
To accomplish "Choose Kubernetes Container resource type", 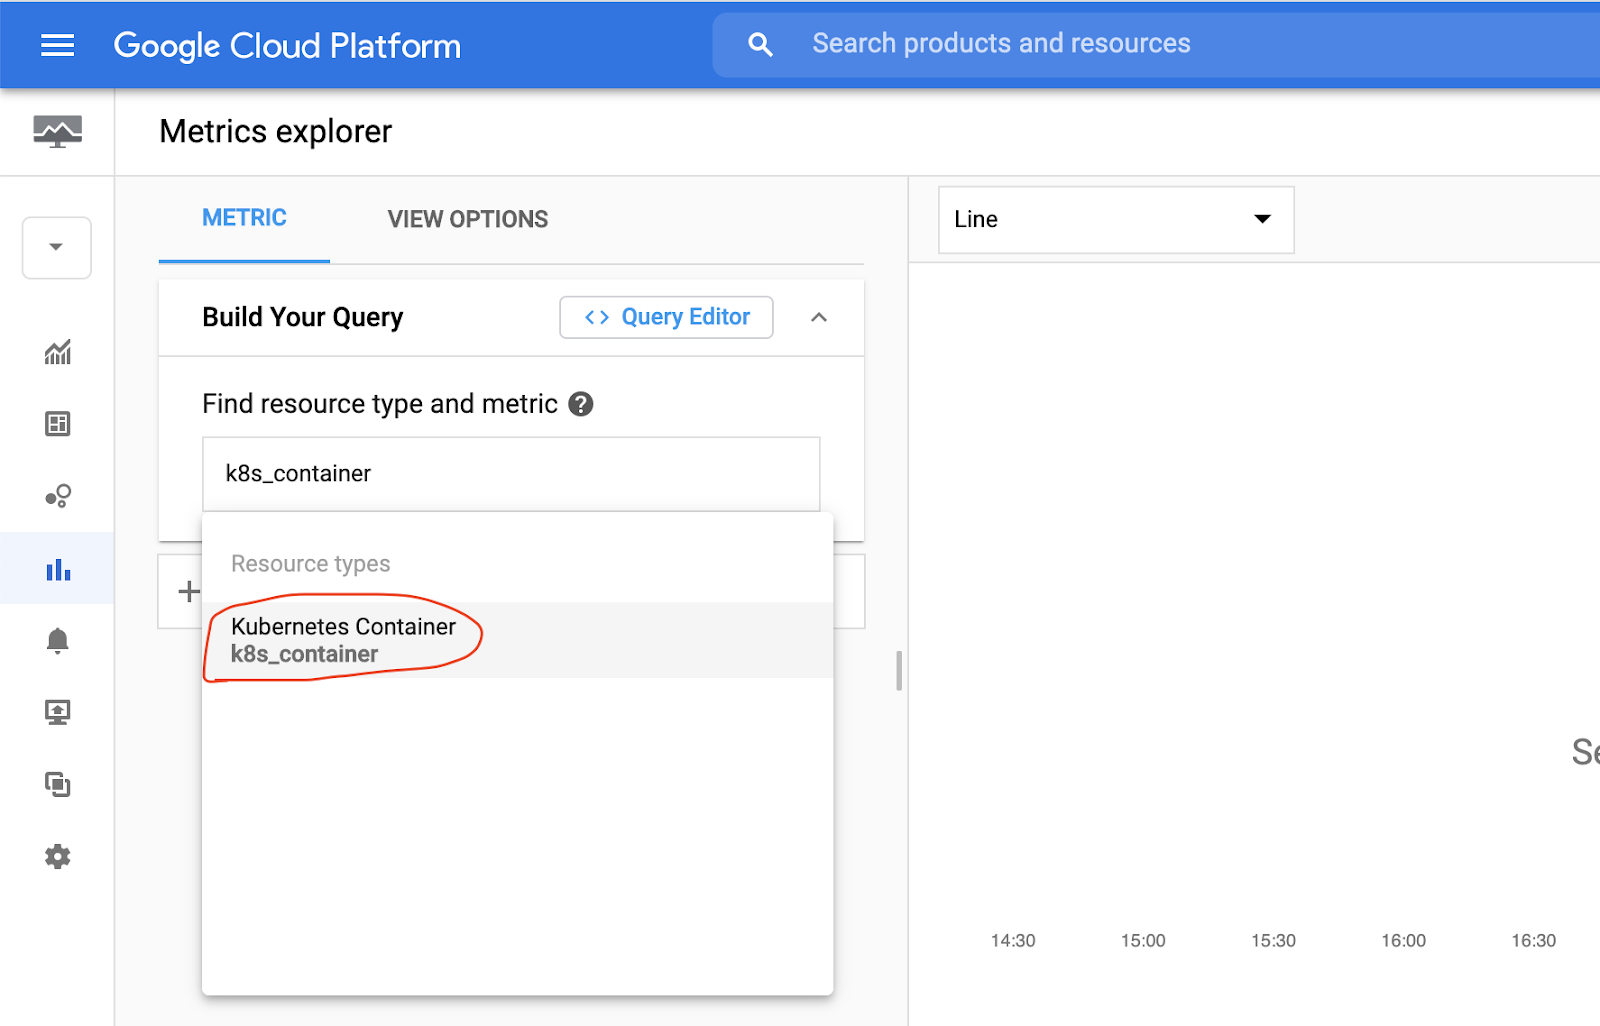I will point(343,640).
